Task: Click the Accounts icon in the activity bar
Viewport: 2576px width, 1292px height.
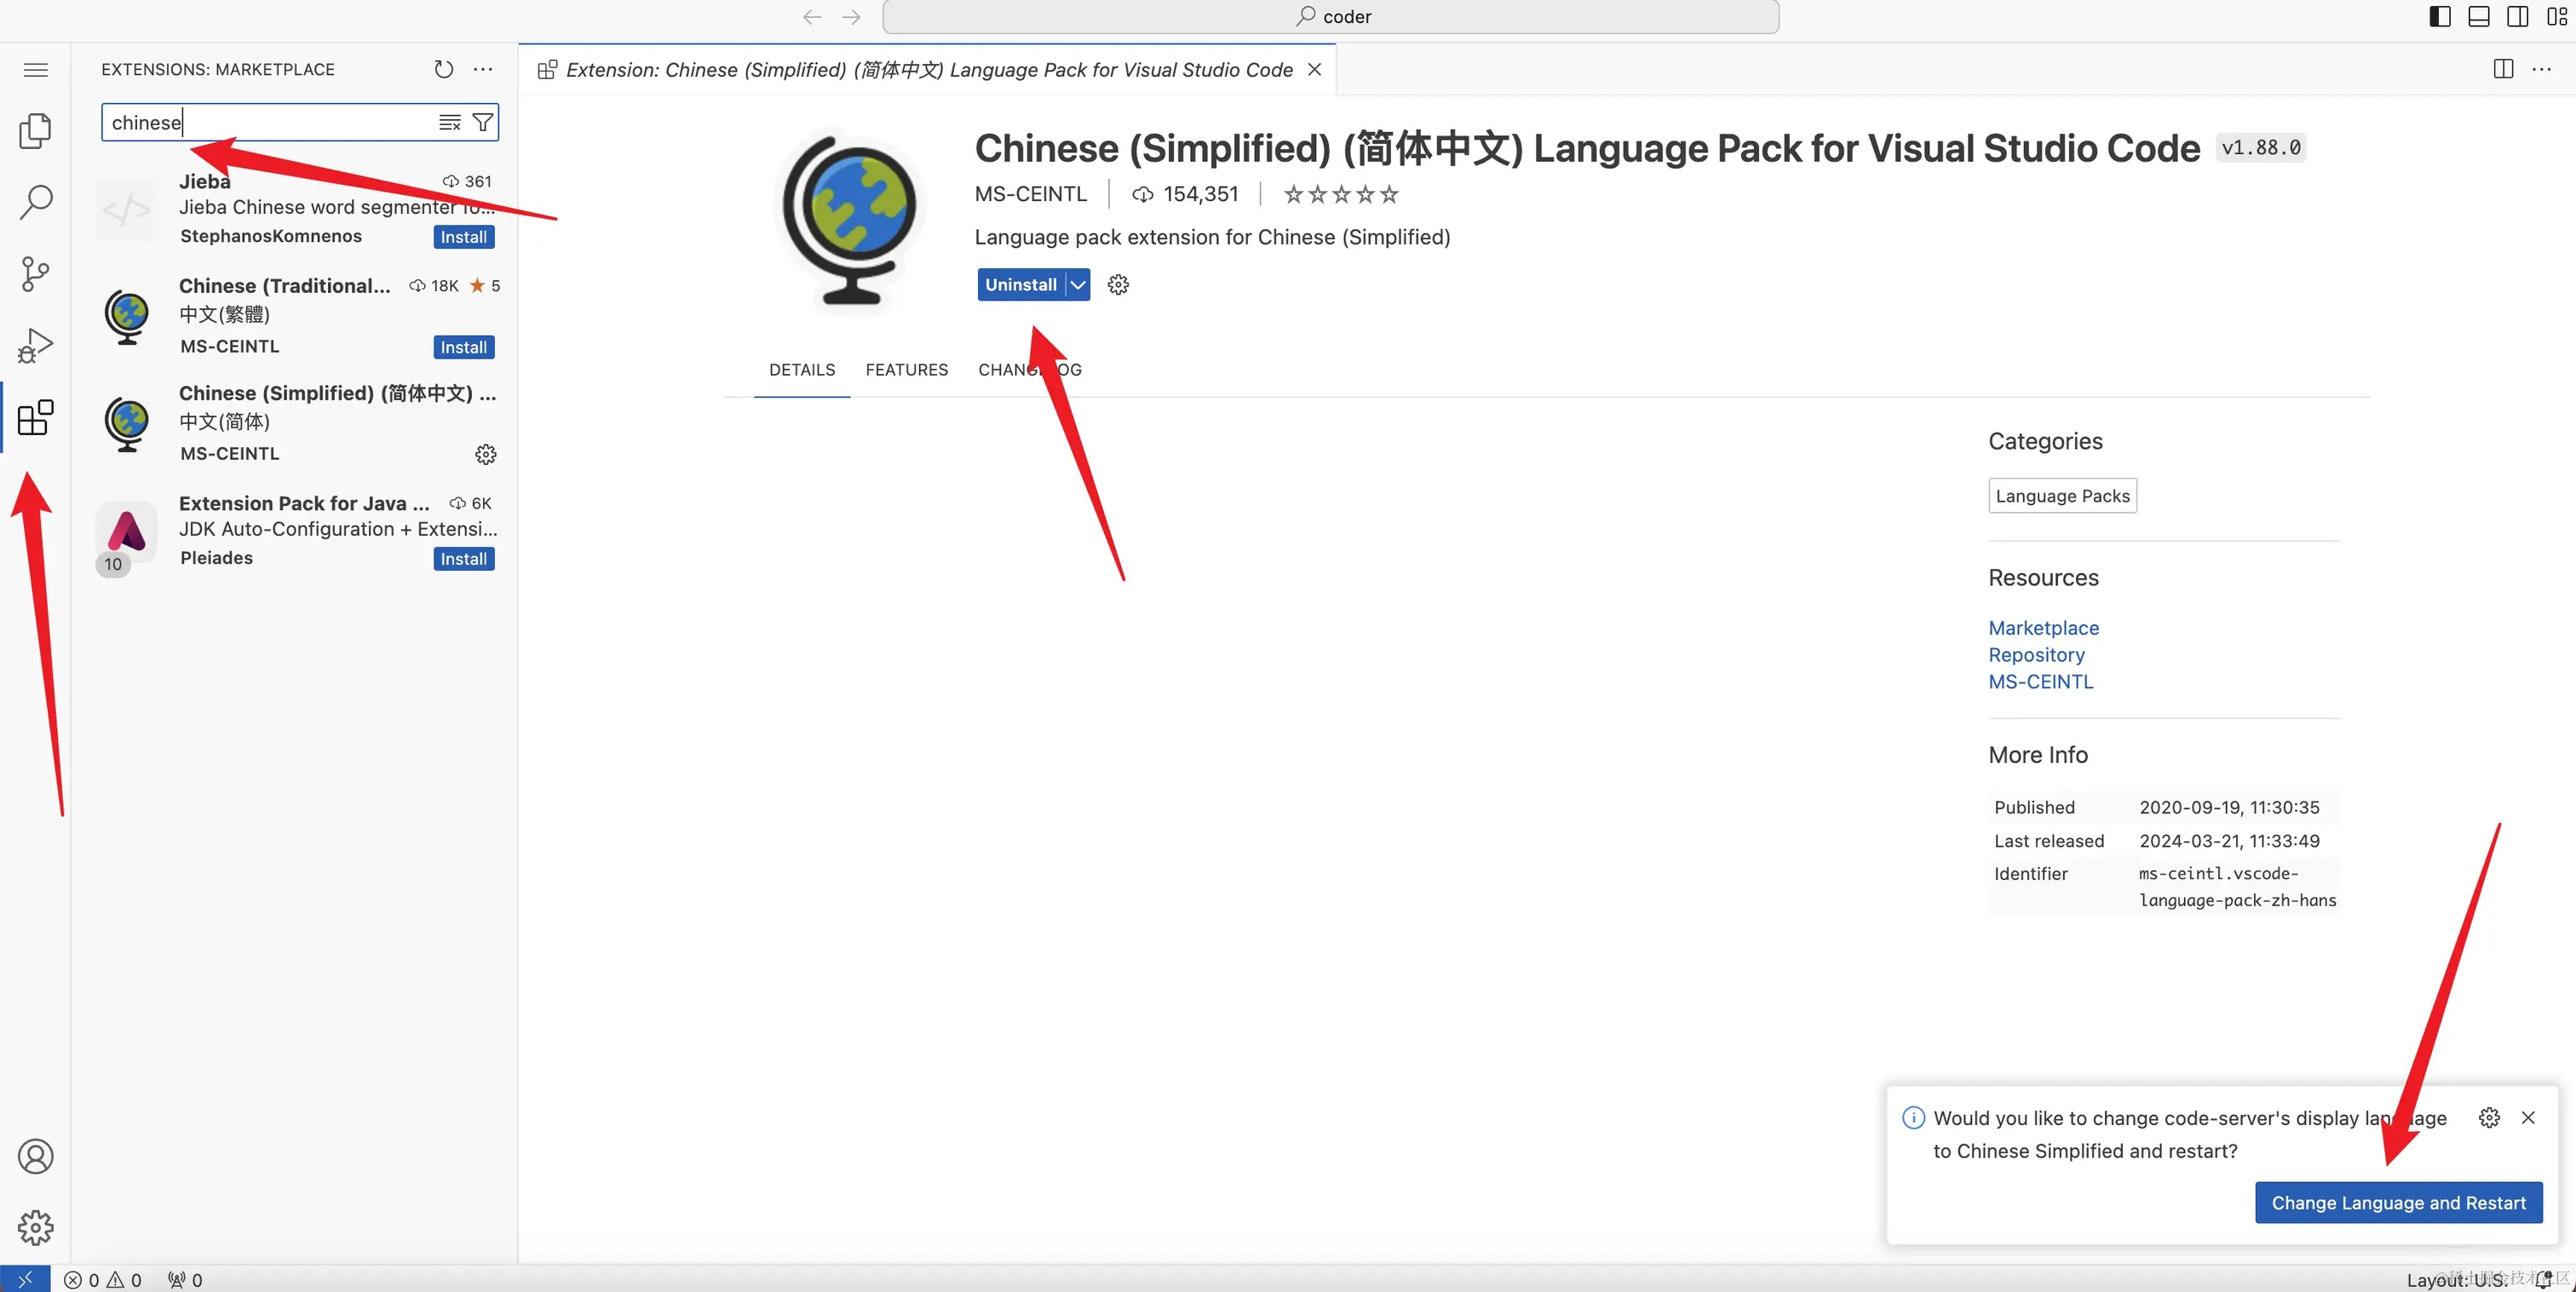Action: (35, 1156)
